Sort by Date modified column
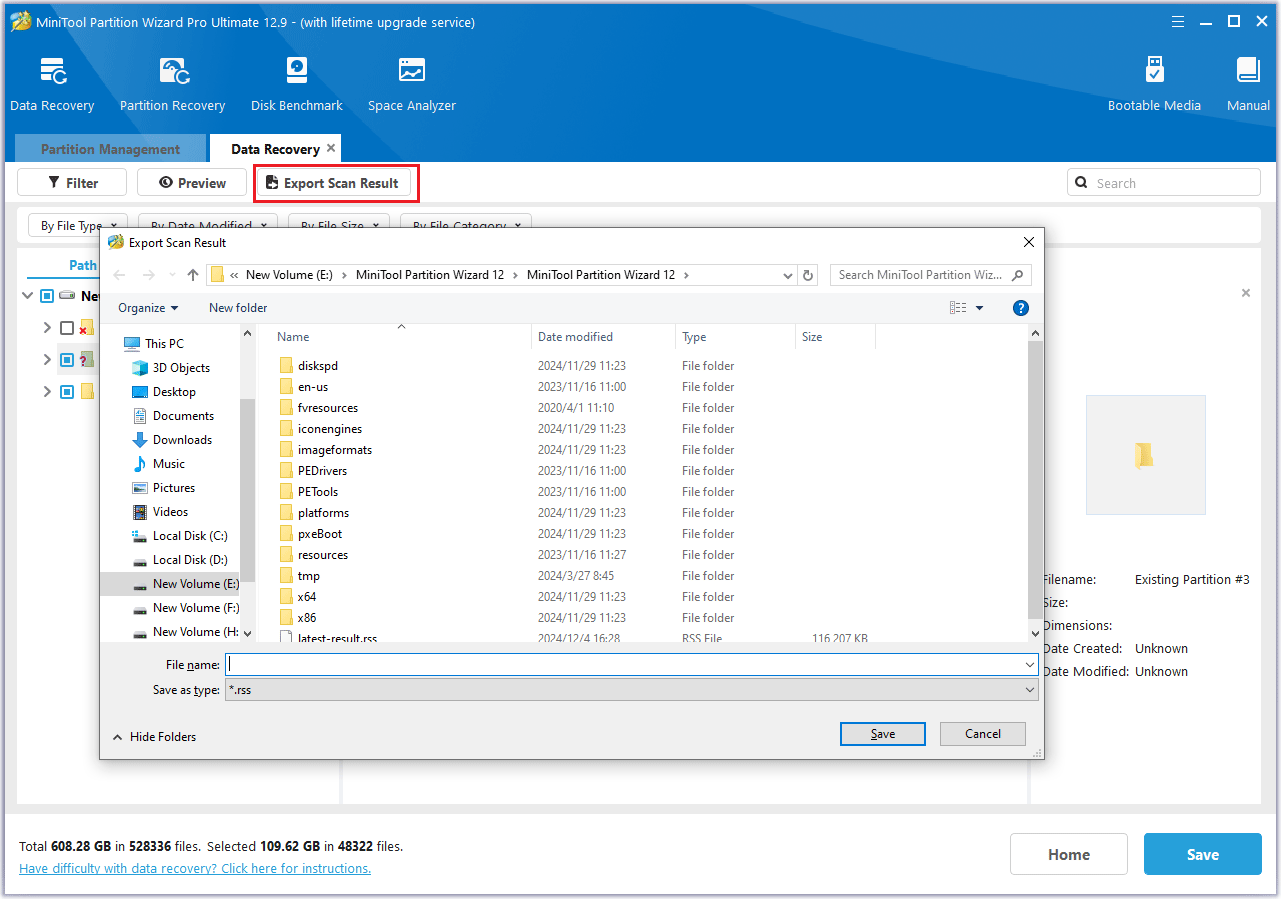 pyautogui.click(x=603, y=337)
